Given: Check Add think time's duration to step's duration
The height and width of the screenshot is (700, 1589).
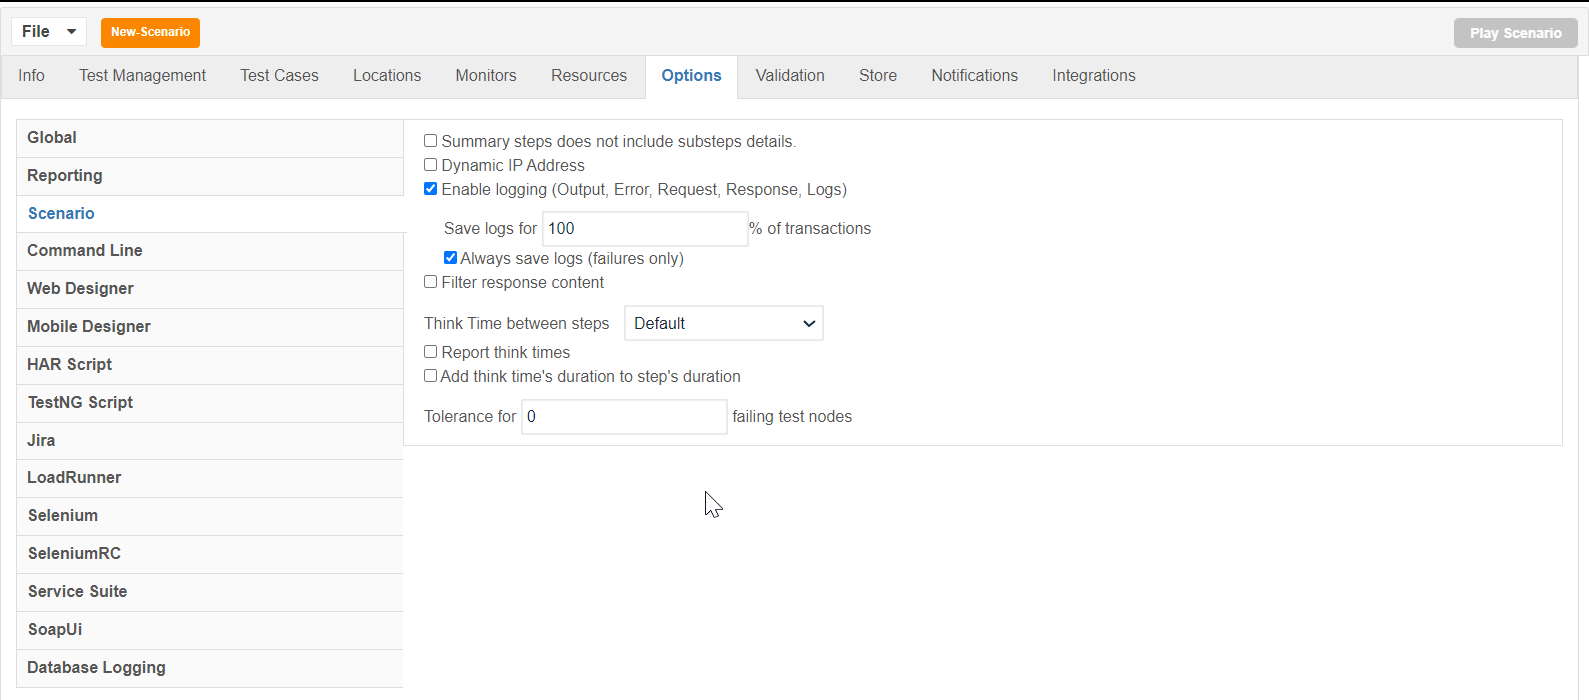Looking at the screenshot, I should (431, 376).
